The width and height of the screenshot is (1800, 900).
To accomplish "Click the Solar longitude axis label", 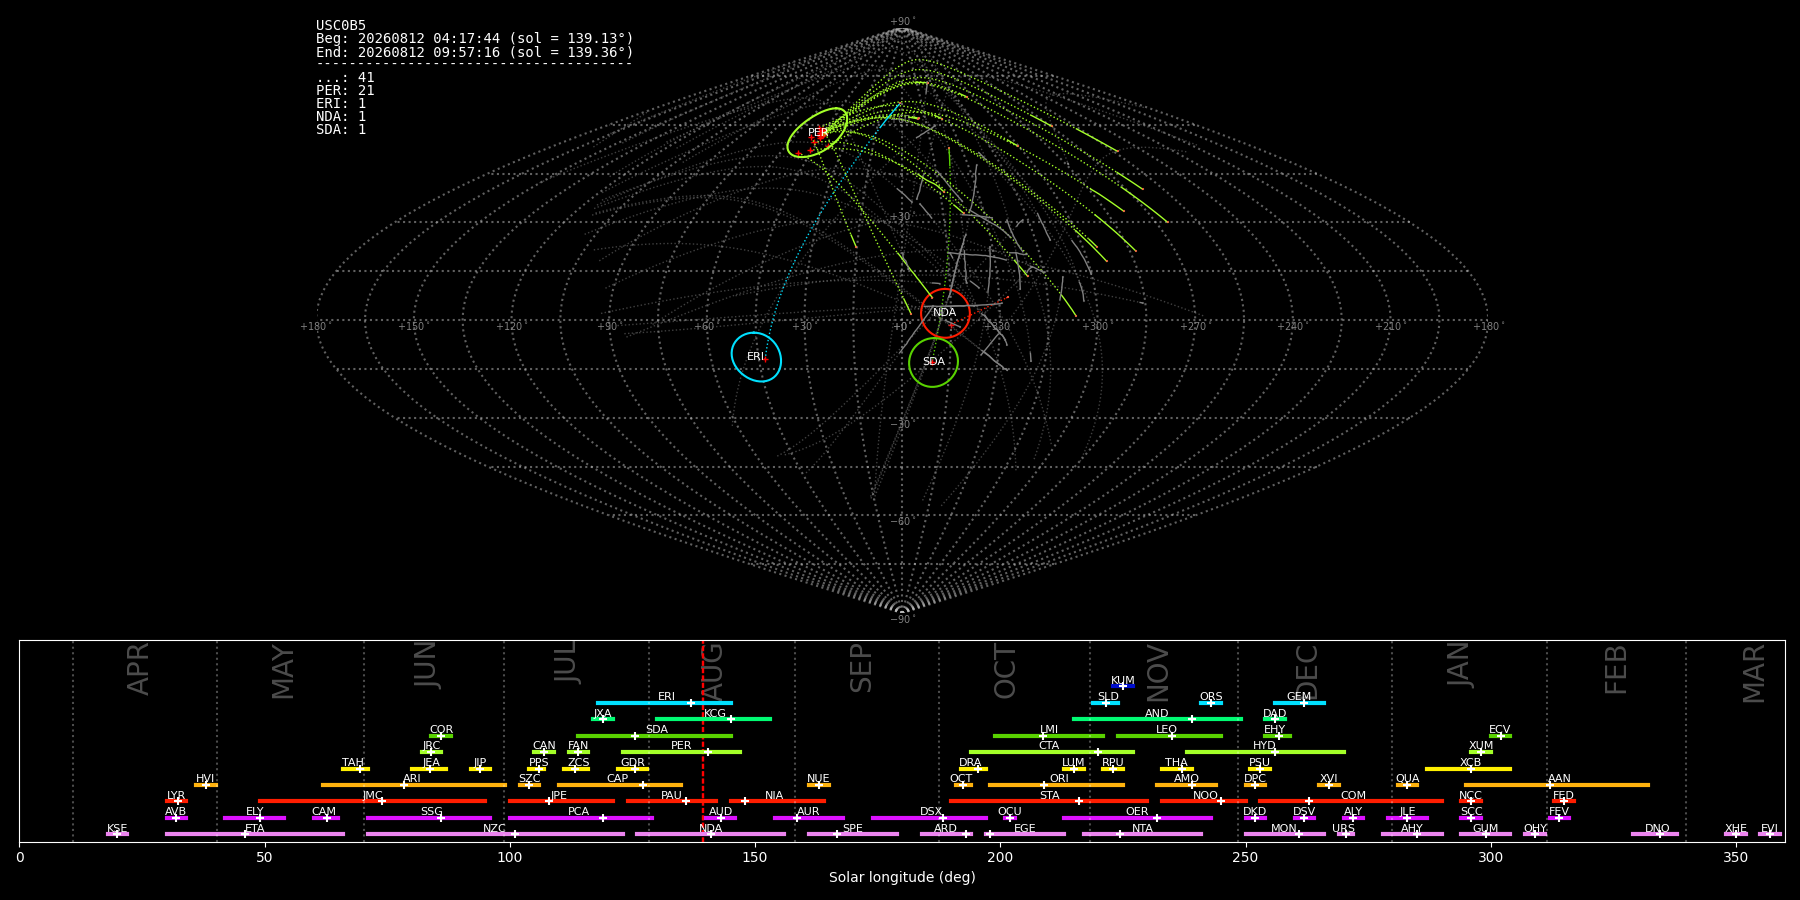I will tap(902, 878).
